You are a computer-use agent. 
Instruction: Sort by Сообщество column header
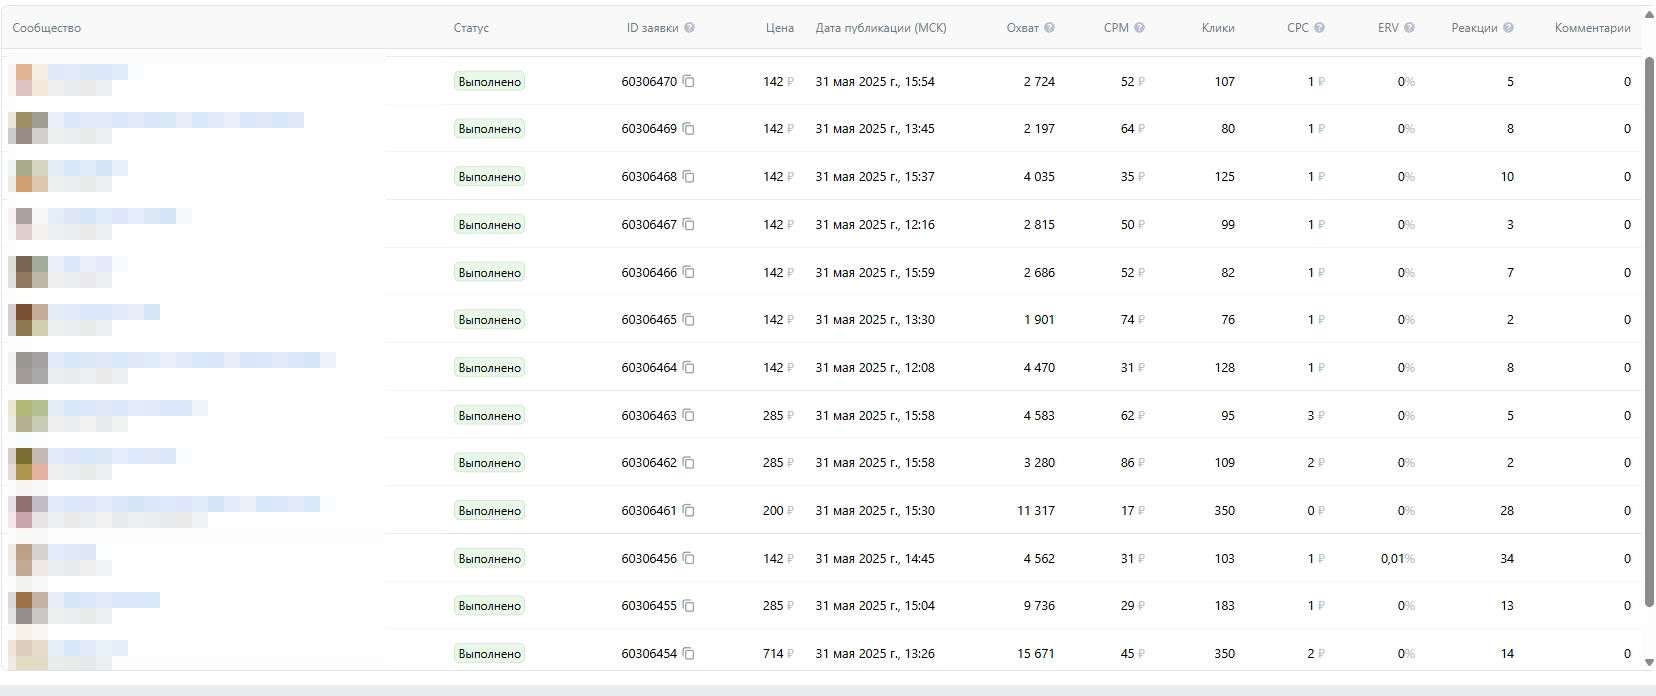(x=47, y=28)
